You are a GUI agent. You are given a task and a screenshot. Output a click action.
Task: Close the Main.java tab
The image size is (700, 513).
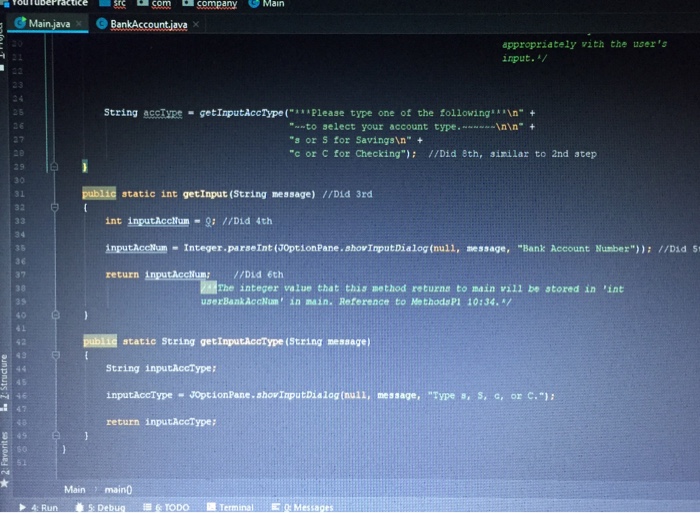79,24
